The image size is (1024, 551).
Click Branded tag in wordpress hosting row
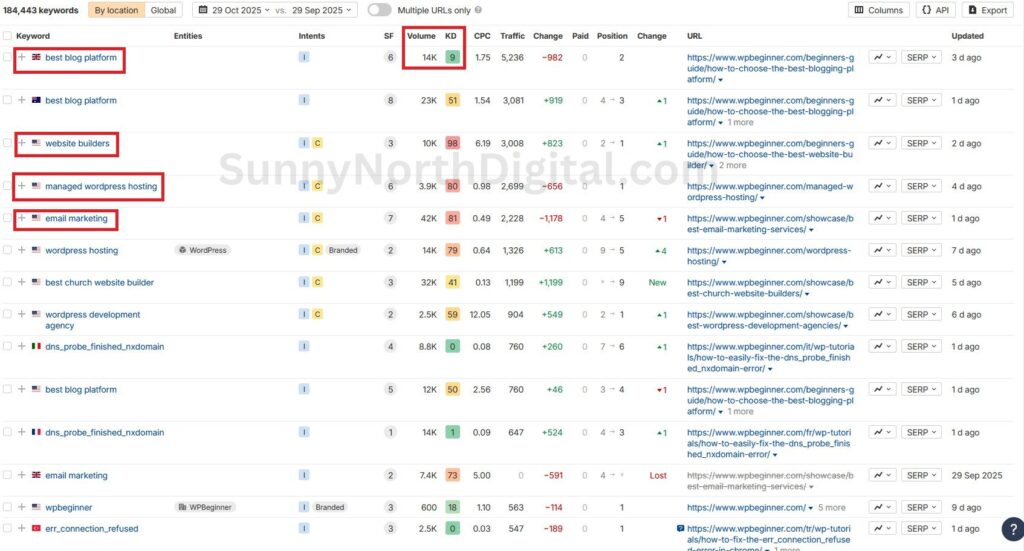pos(343,250)
